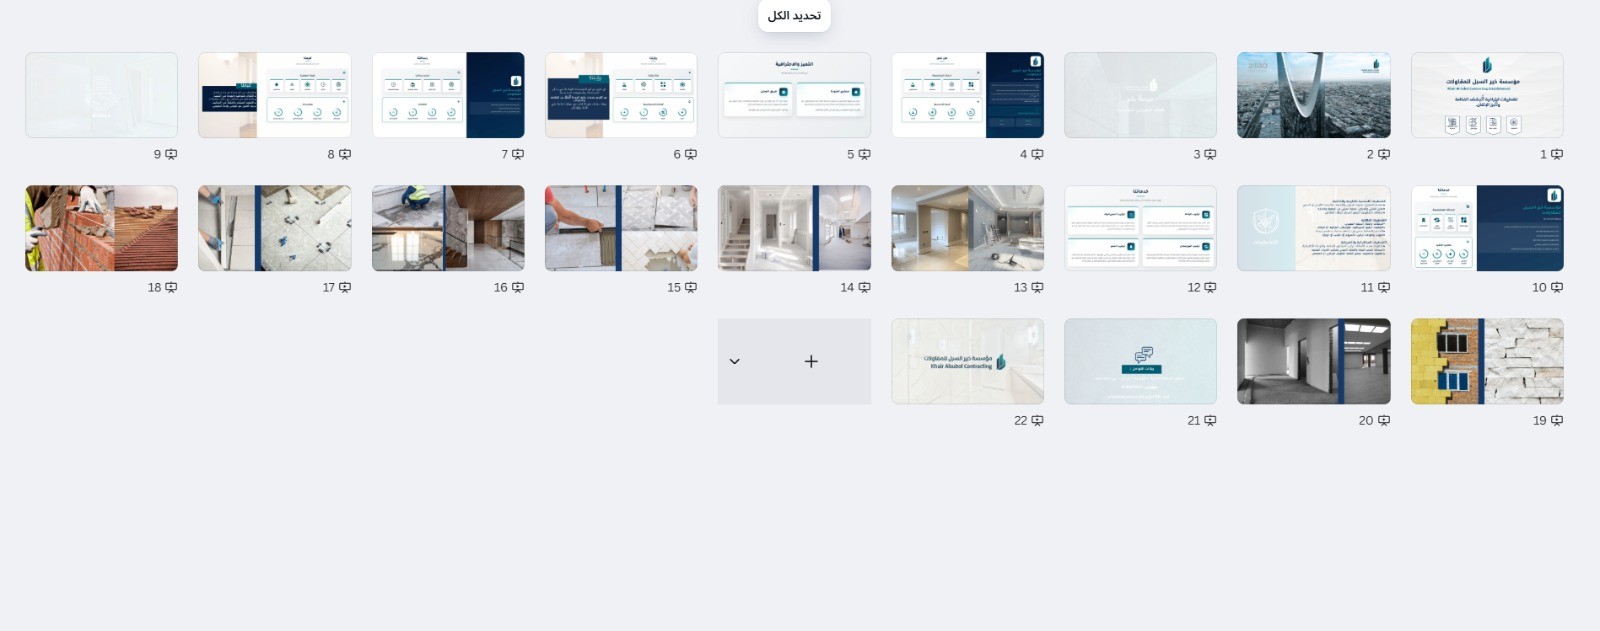This screenshot has width=1600, height=631.
Task: Click the presentation icon beside page 20
Action: point(1384,421)
